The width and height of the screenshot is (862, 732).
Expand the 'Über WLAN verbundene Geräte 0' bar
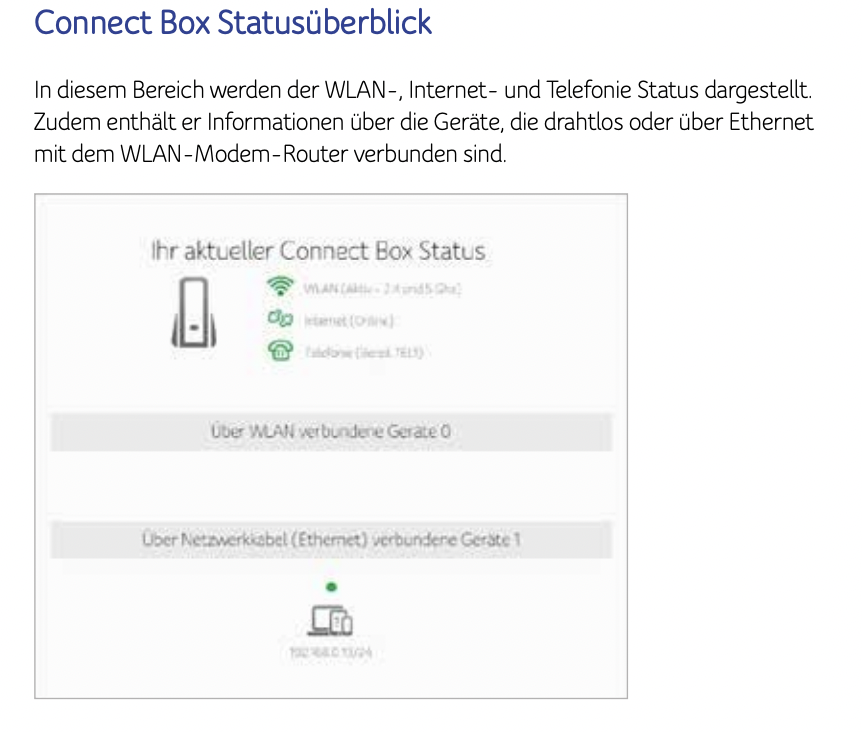point(331,432)
